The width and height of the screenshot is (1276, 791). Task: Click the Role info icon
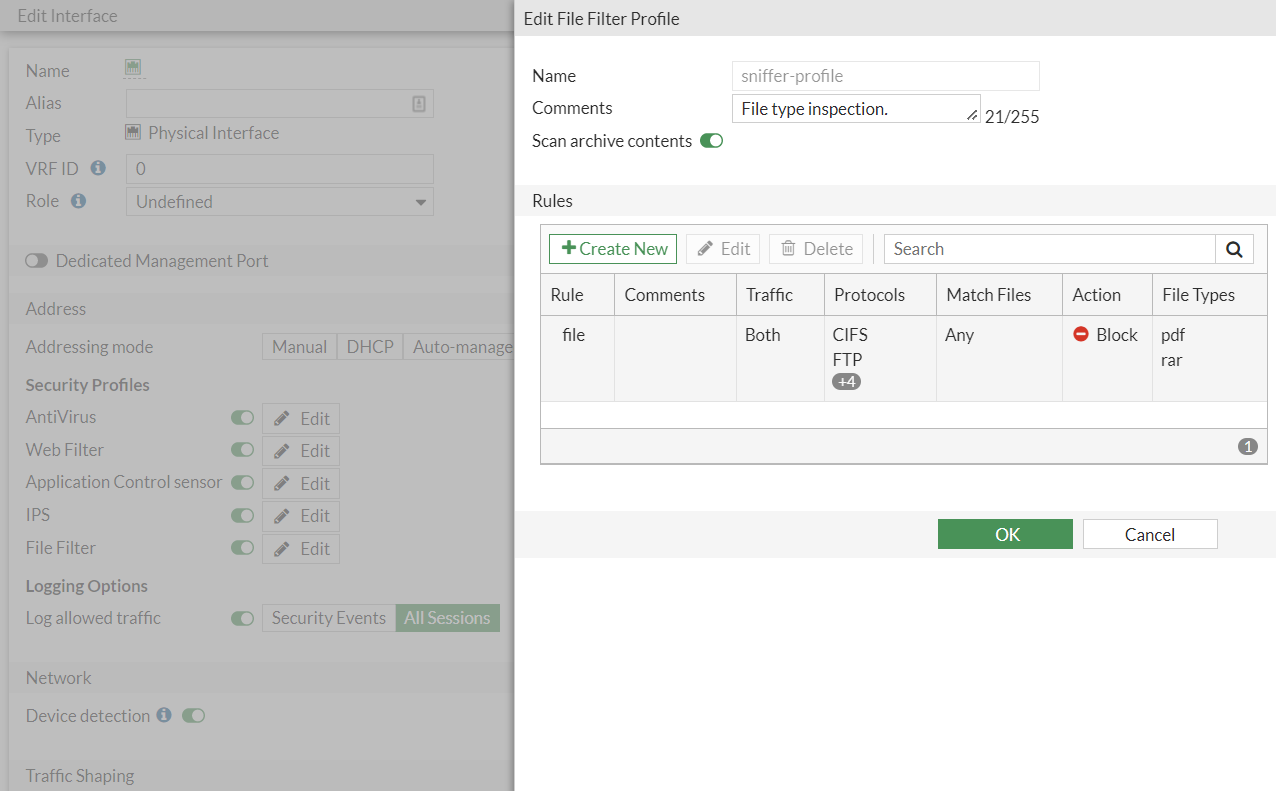pyautogui.click(x=78, y=201)
